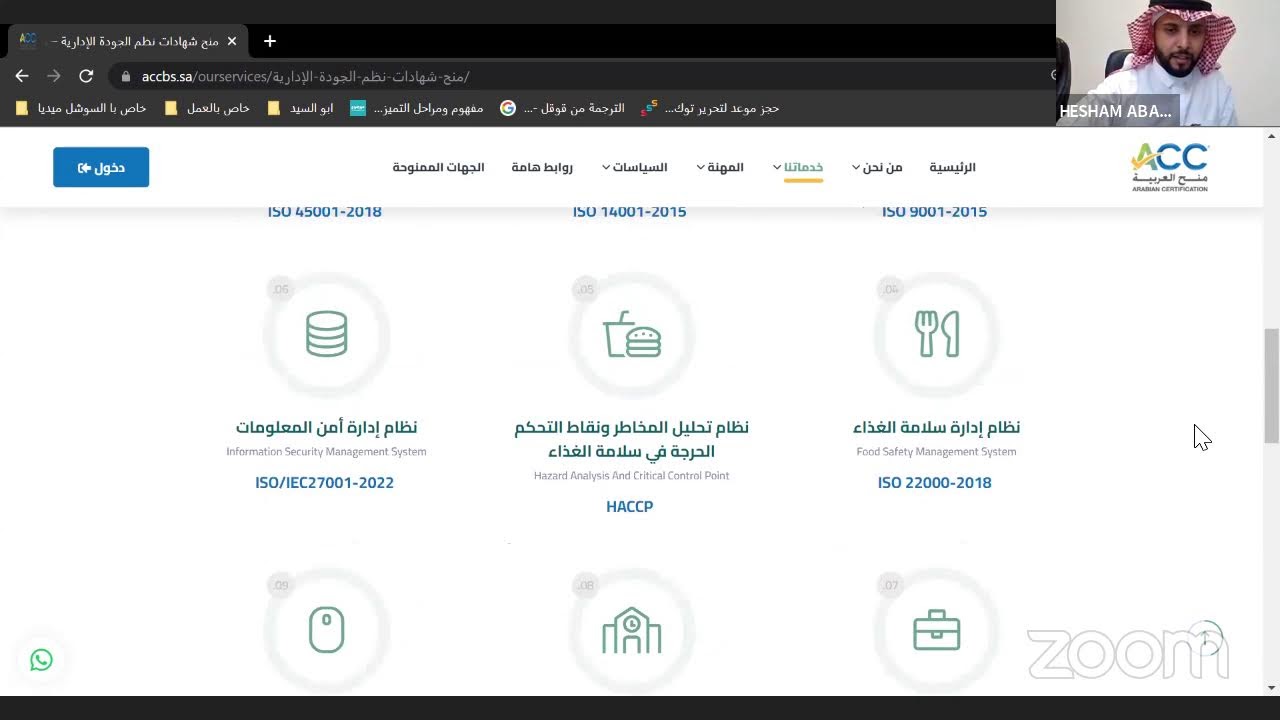Open the حجز موعد لتحرير توك bookmark
1280x720 pixels.
click(710, 108)
